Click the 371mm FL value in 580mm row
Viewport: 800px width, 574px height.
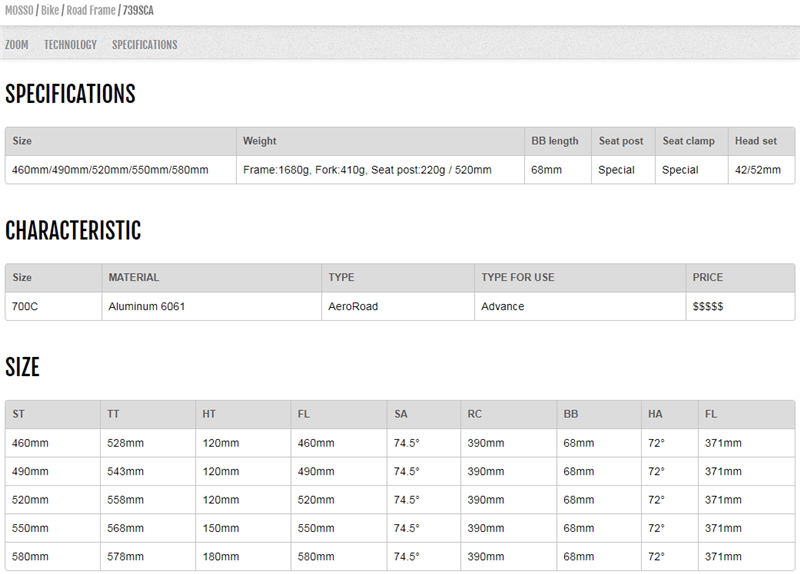click(747, 557)
